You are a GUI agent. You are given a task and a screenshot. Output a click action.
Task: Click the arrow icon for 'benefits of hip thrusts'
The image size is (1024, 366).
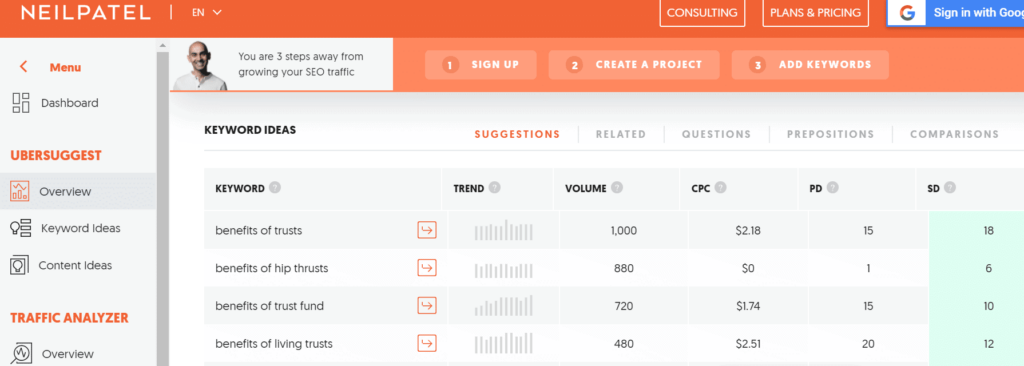click(x=427, y=268)
